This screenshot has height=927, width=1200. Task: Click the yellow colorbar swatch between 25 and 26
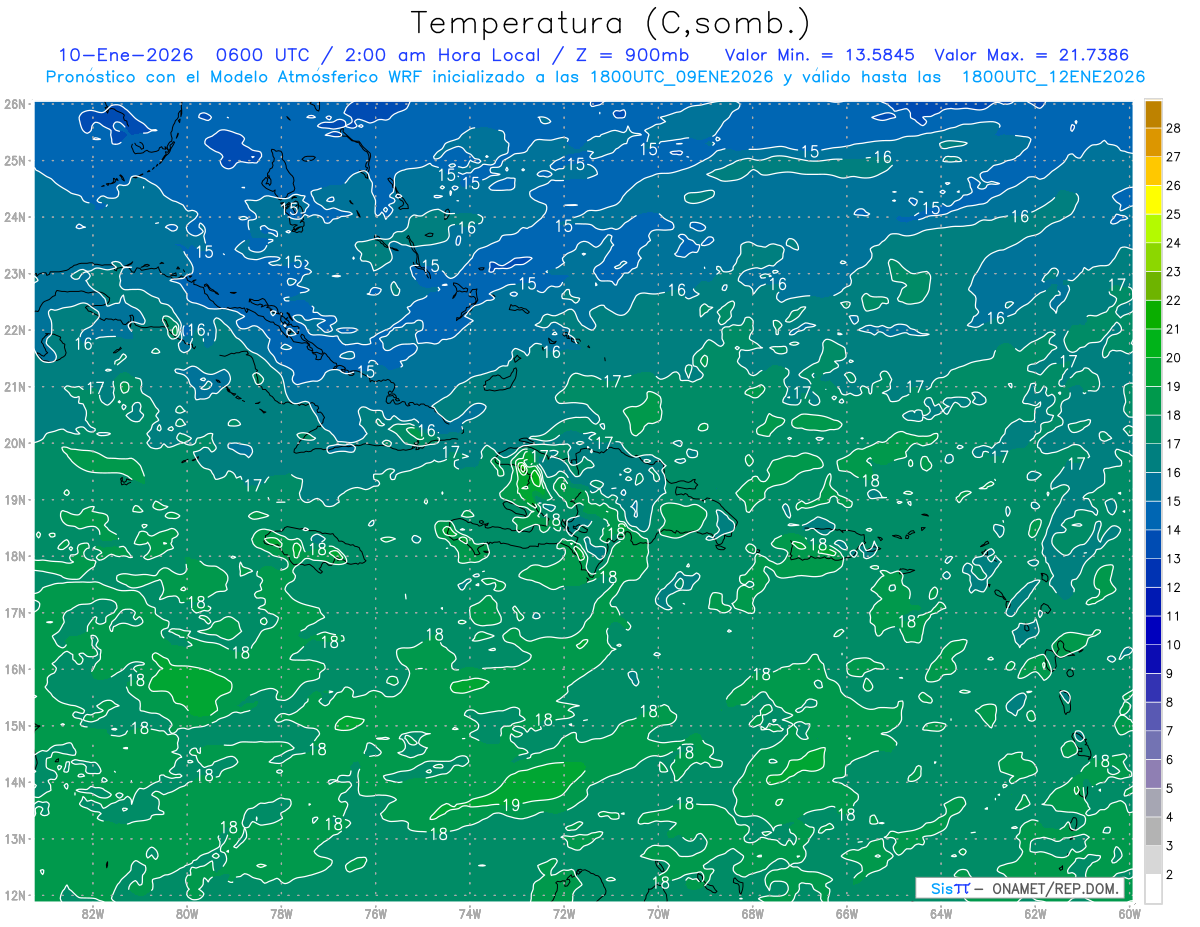pyautogui.click(x=1154, y=200)
